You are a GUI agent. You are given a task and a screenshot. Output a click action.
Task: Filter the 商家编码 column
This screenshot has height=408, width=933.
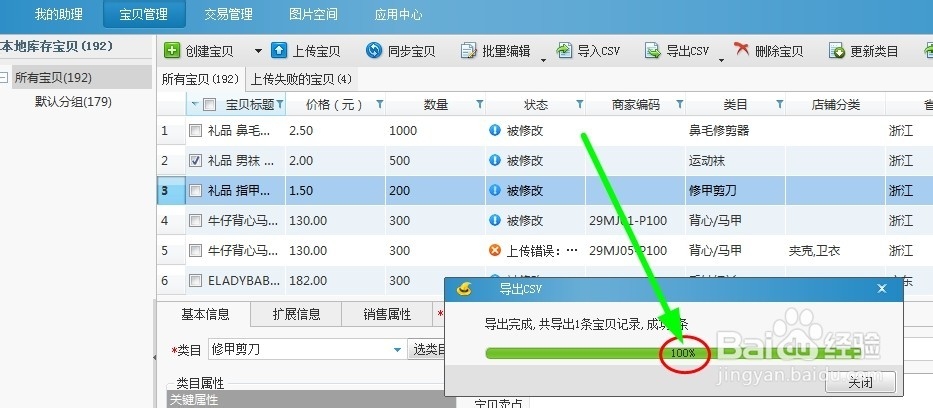click(680, 105)
